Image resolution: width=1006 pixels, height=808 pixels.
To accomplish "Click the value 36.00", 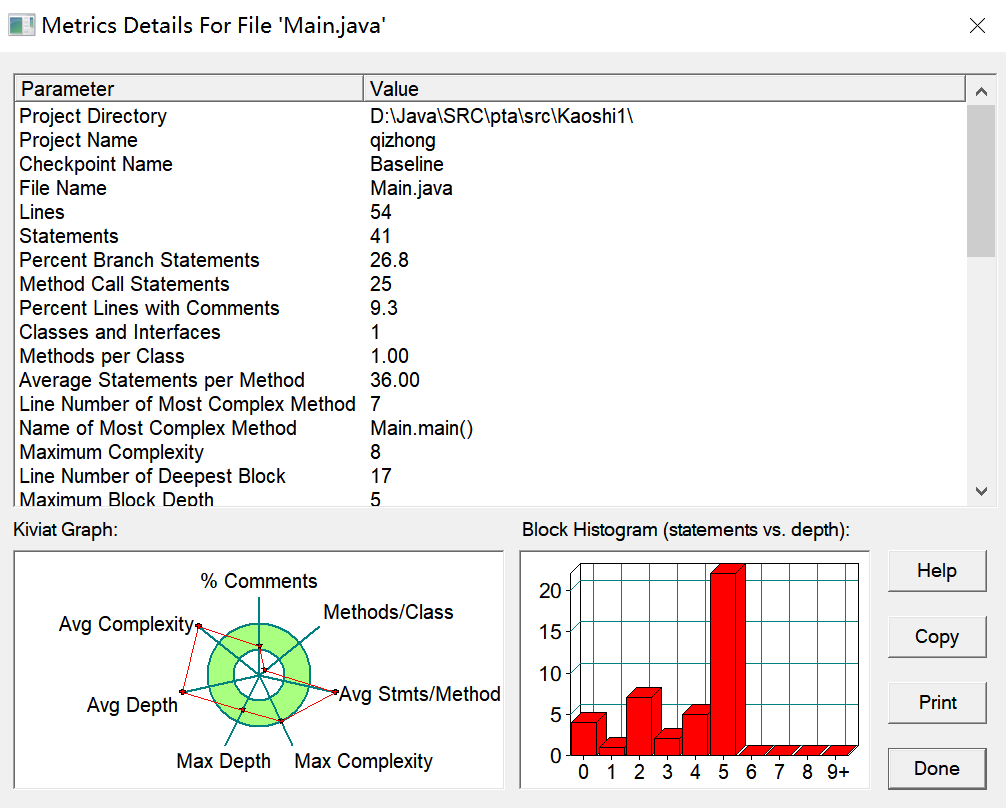I will 395,380.
